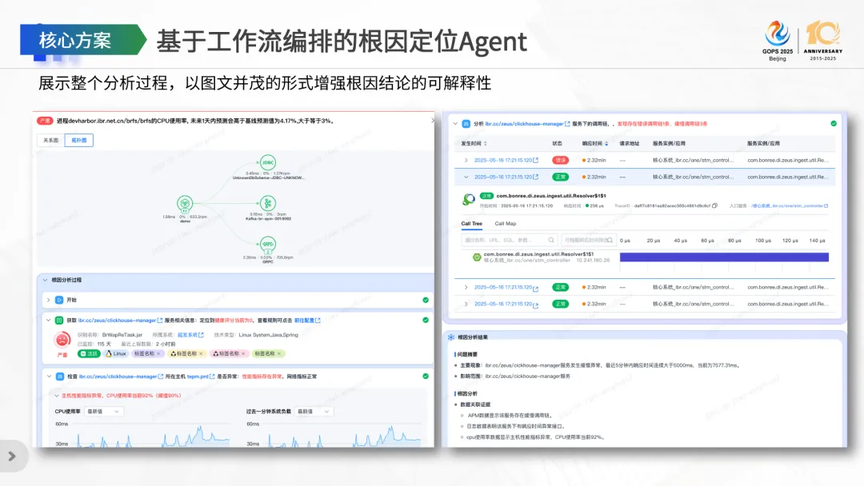Collapse the 根因分析过程 section
Image resolution: width=864 pixels, height=486 pixels.
pyautogui.click(x=45, y=280)
